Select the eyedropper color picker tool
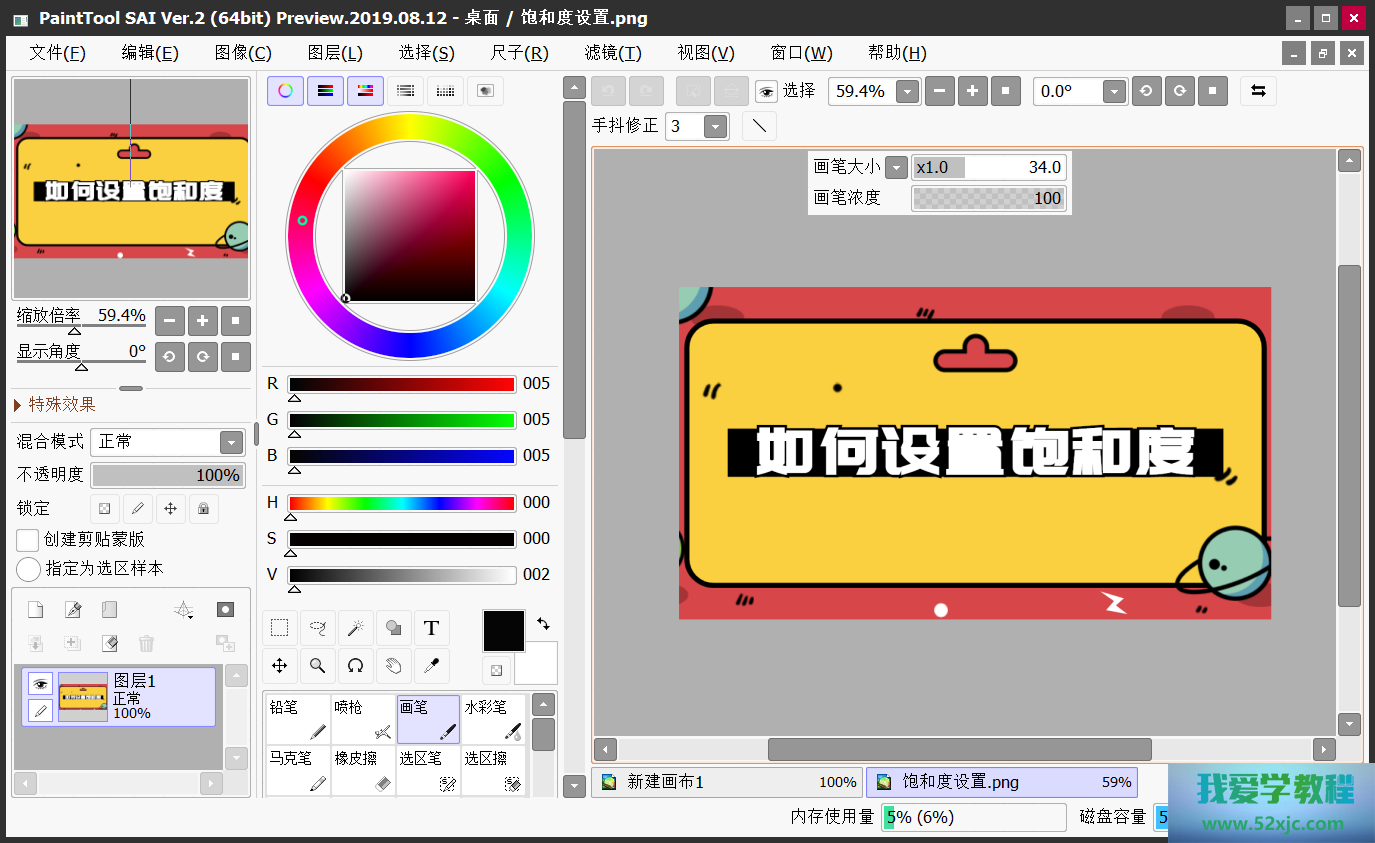Screen dimensions: 1375x843 pos(431,665)
